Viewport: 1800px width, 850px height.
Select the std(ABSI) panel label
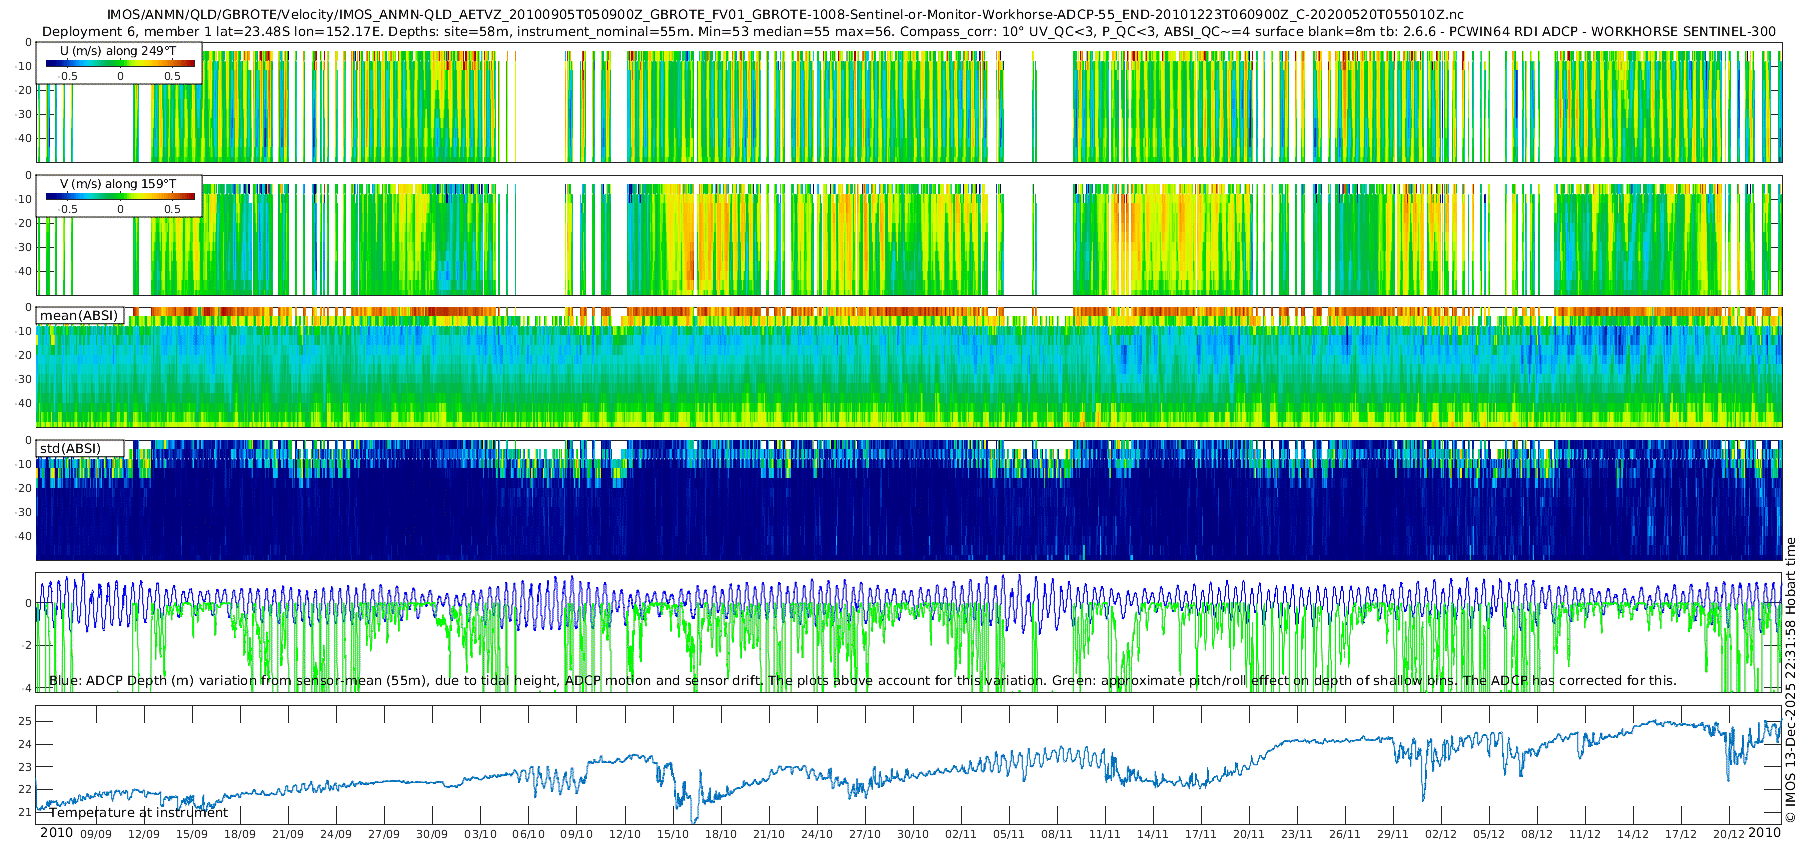(x=70, y=449)
